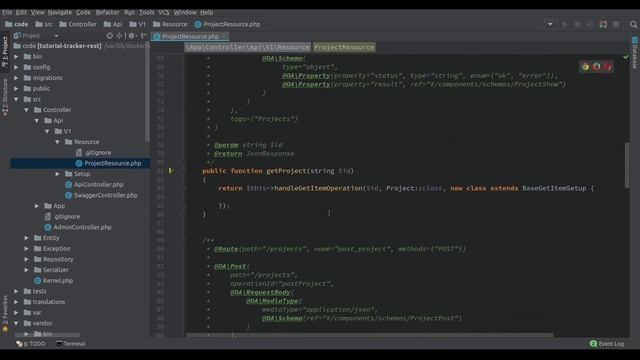Open the Search Everywhere magnifier icon
The width and height of the screenshot is (640, 360).
click(633, 24)
